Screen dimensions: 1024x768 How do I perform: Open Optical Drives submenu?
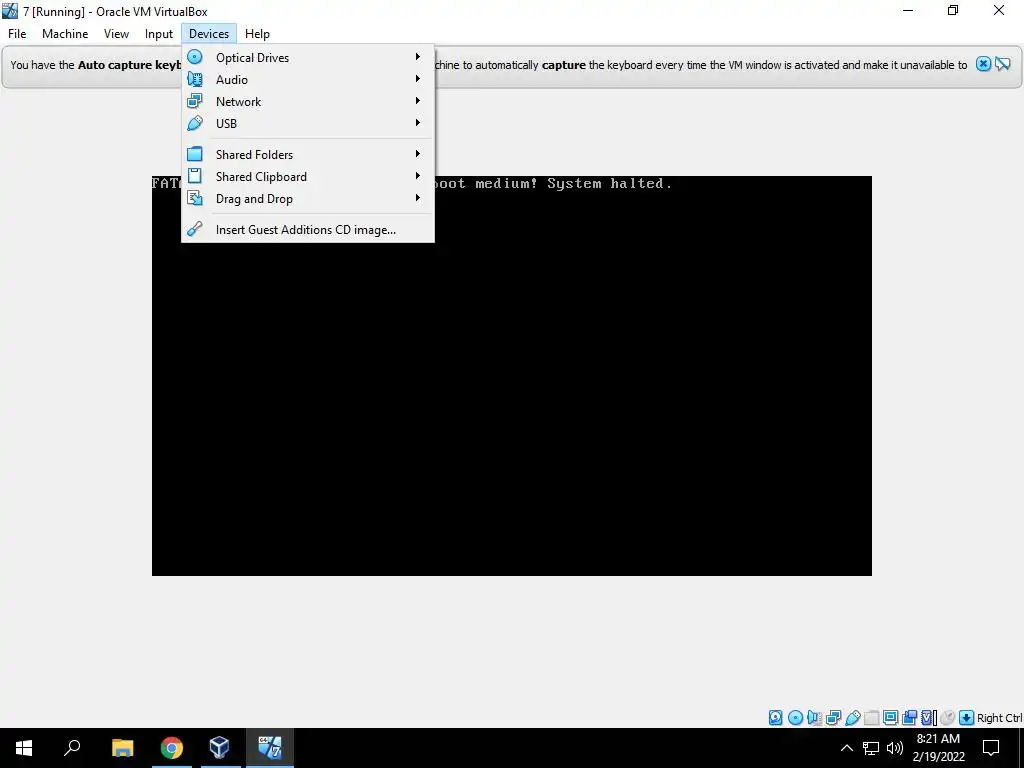click(x=308, y=57)
